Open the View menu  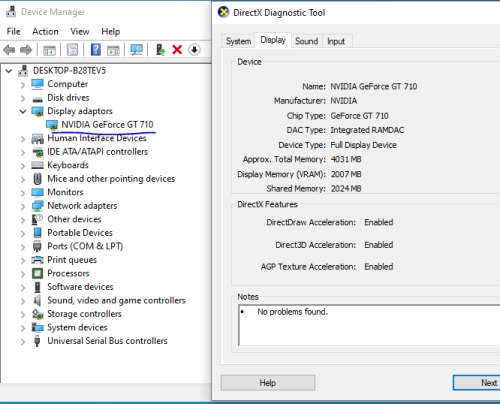click(80, 32)
